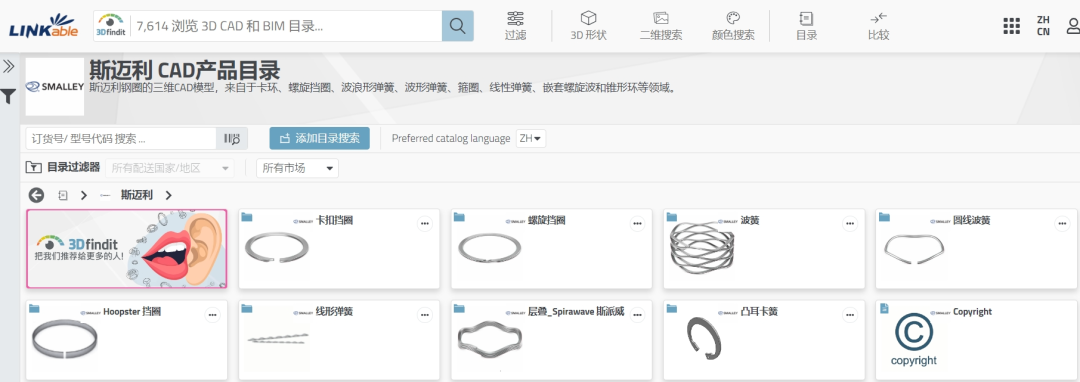
Task: Focus the main 3D CAD catalog search box
Action: pyautogui.click(x=285, y=26)
